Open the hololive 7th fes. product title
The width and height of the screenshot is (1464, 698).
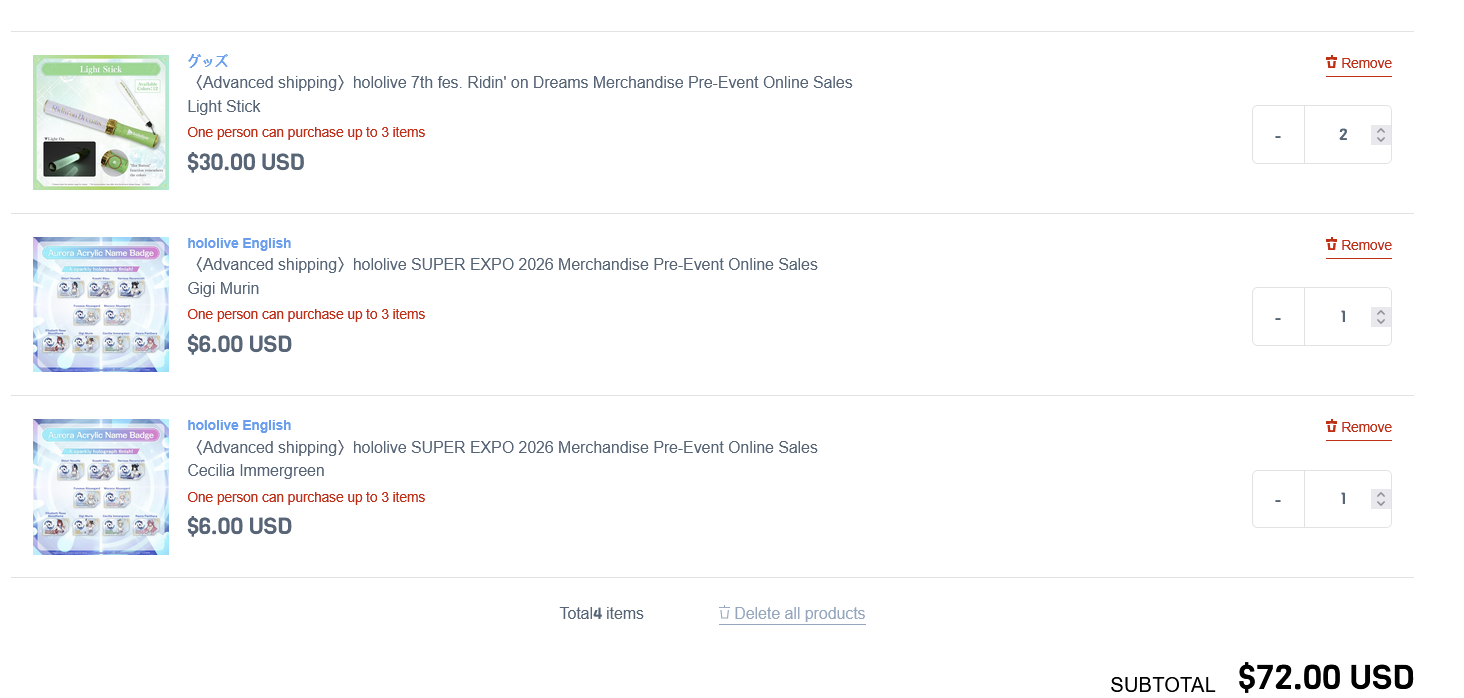[x=520, y=82]
